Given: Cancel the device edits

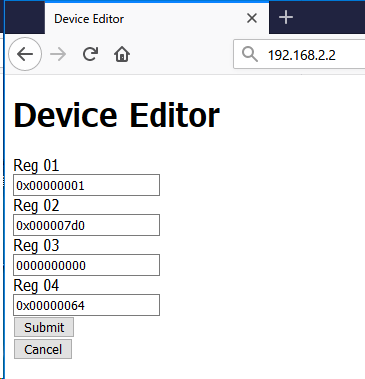Looking at the screenshot, I should [43, 349].
